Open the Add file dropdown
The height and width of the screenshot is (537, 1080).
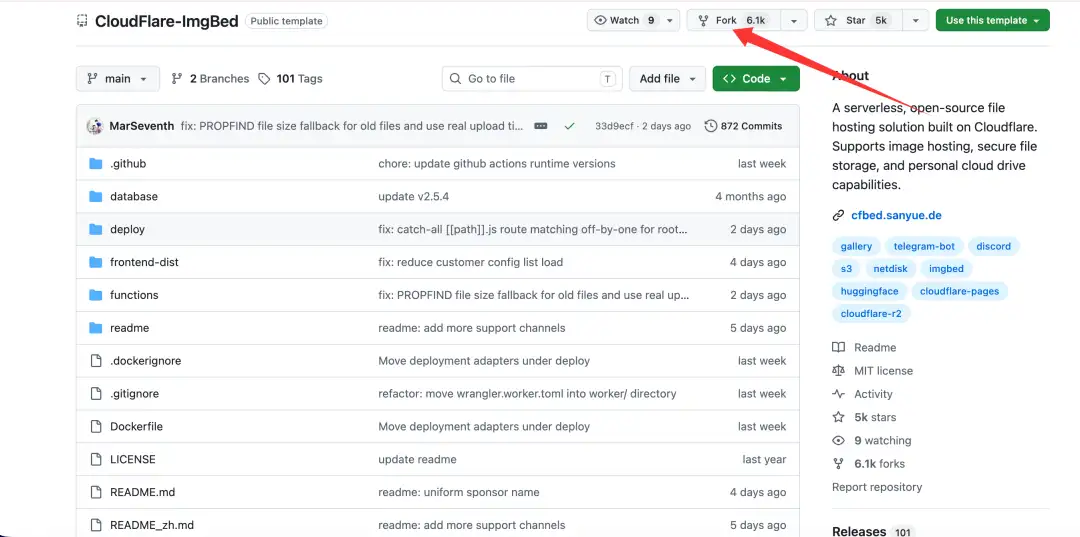667,79
